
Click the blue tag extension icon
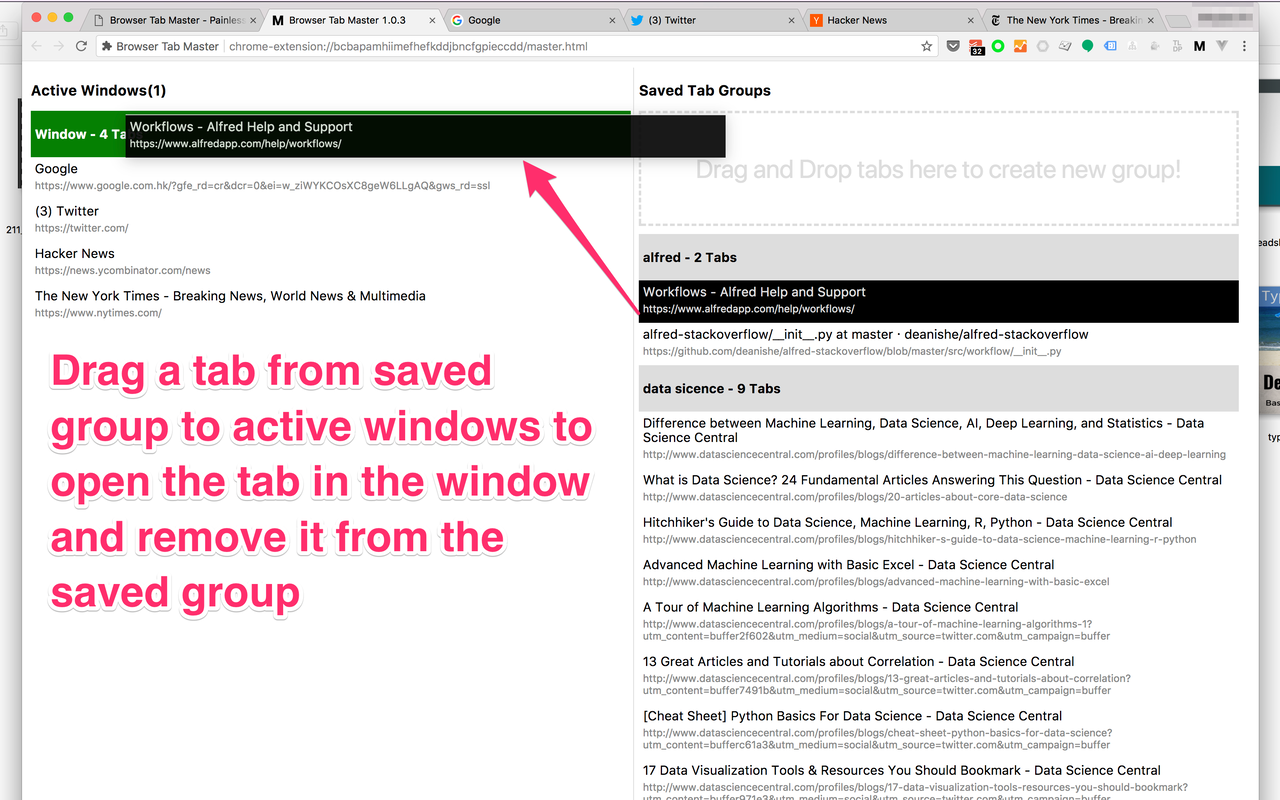pyautogui.click(x=1110, y=46)
